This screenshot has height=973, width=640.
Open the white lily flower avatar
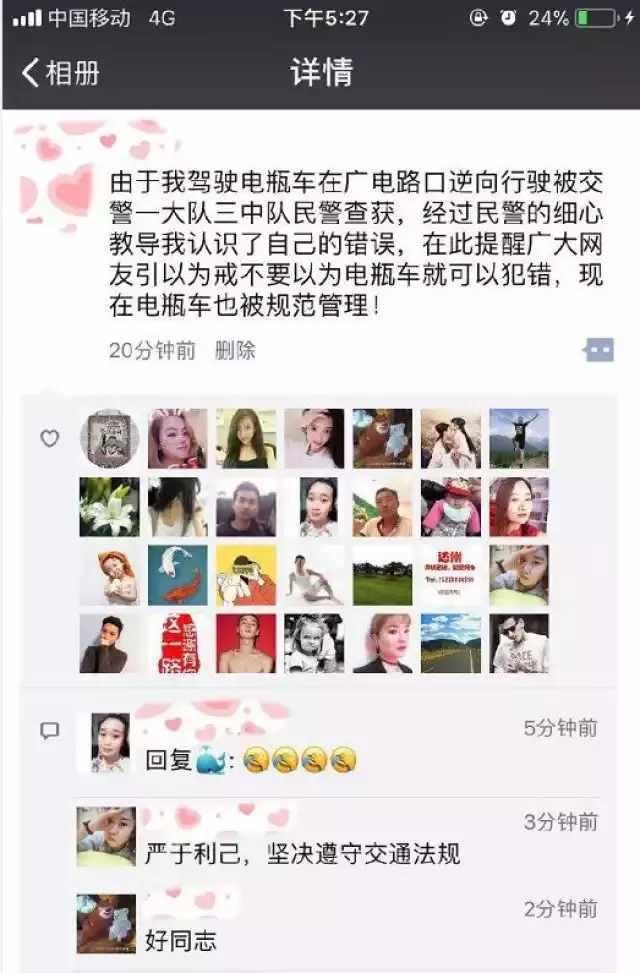[109, 507]
